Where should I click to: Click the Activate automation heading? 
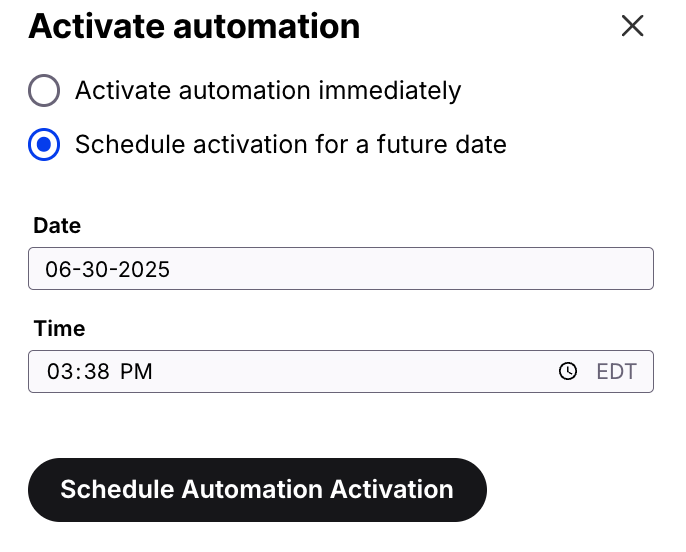tap(194, 26)
